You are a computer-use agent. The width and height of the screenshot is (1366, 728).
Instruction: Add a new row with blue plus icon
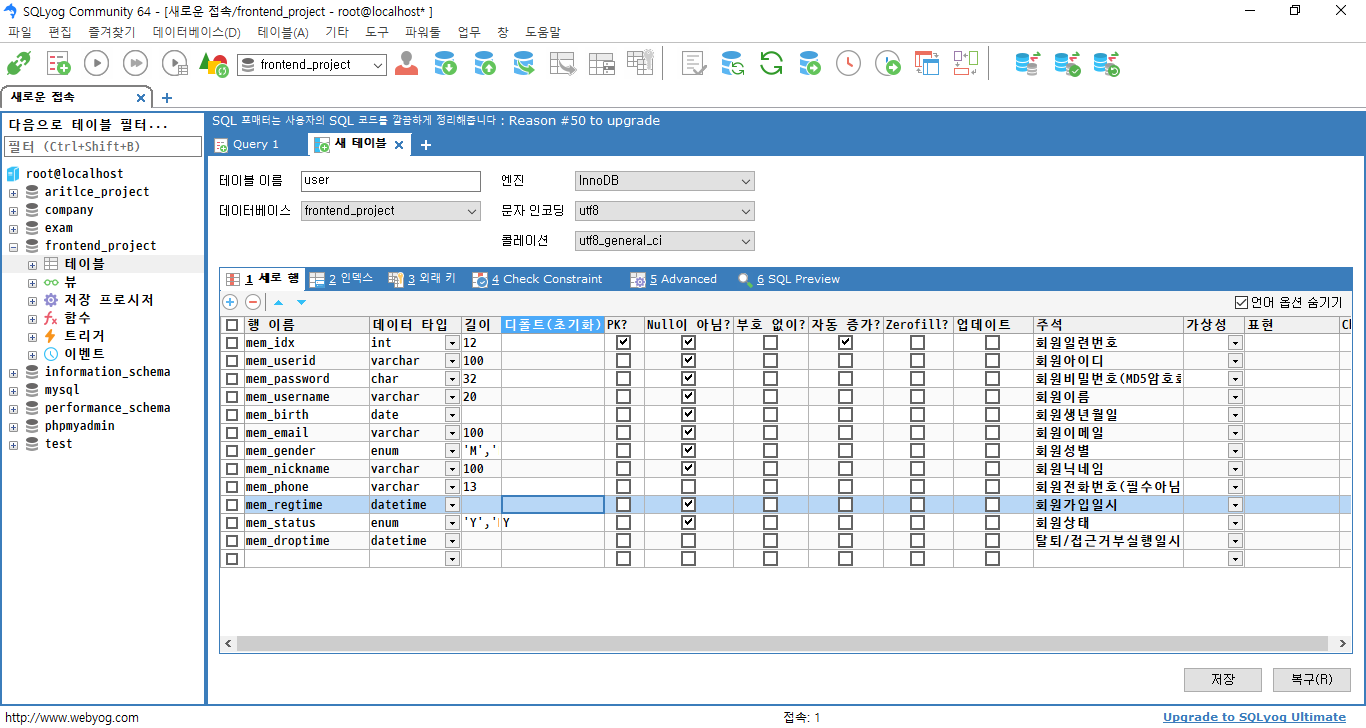(x=230, y=302)
